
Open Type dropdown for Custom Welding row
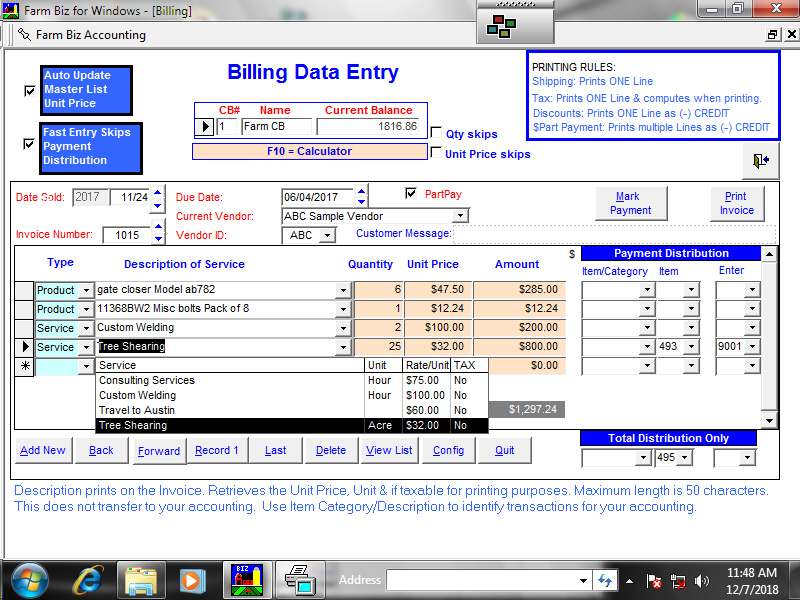(86, 328)
